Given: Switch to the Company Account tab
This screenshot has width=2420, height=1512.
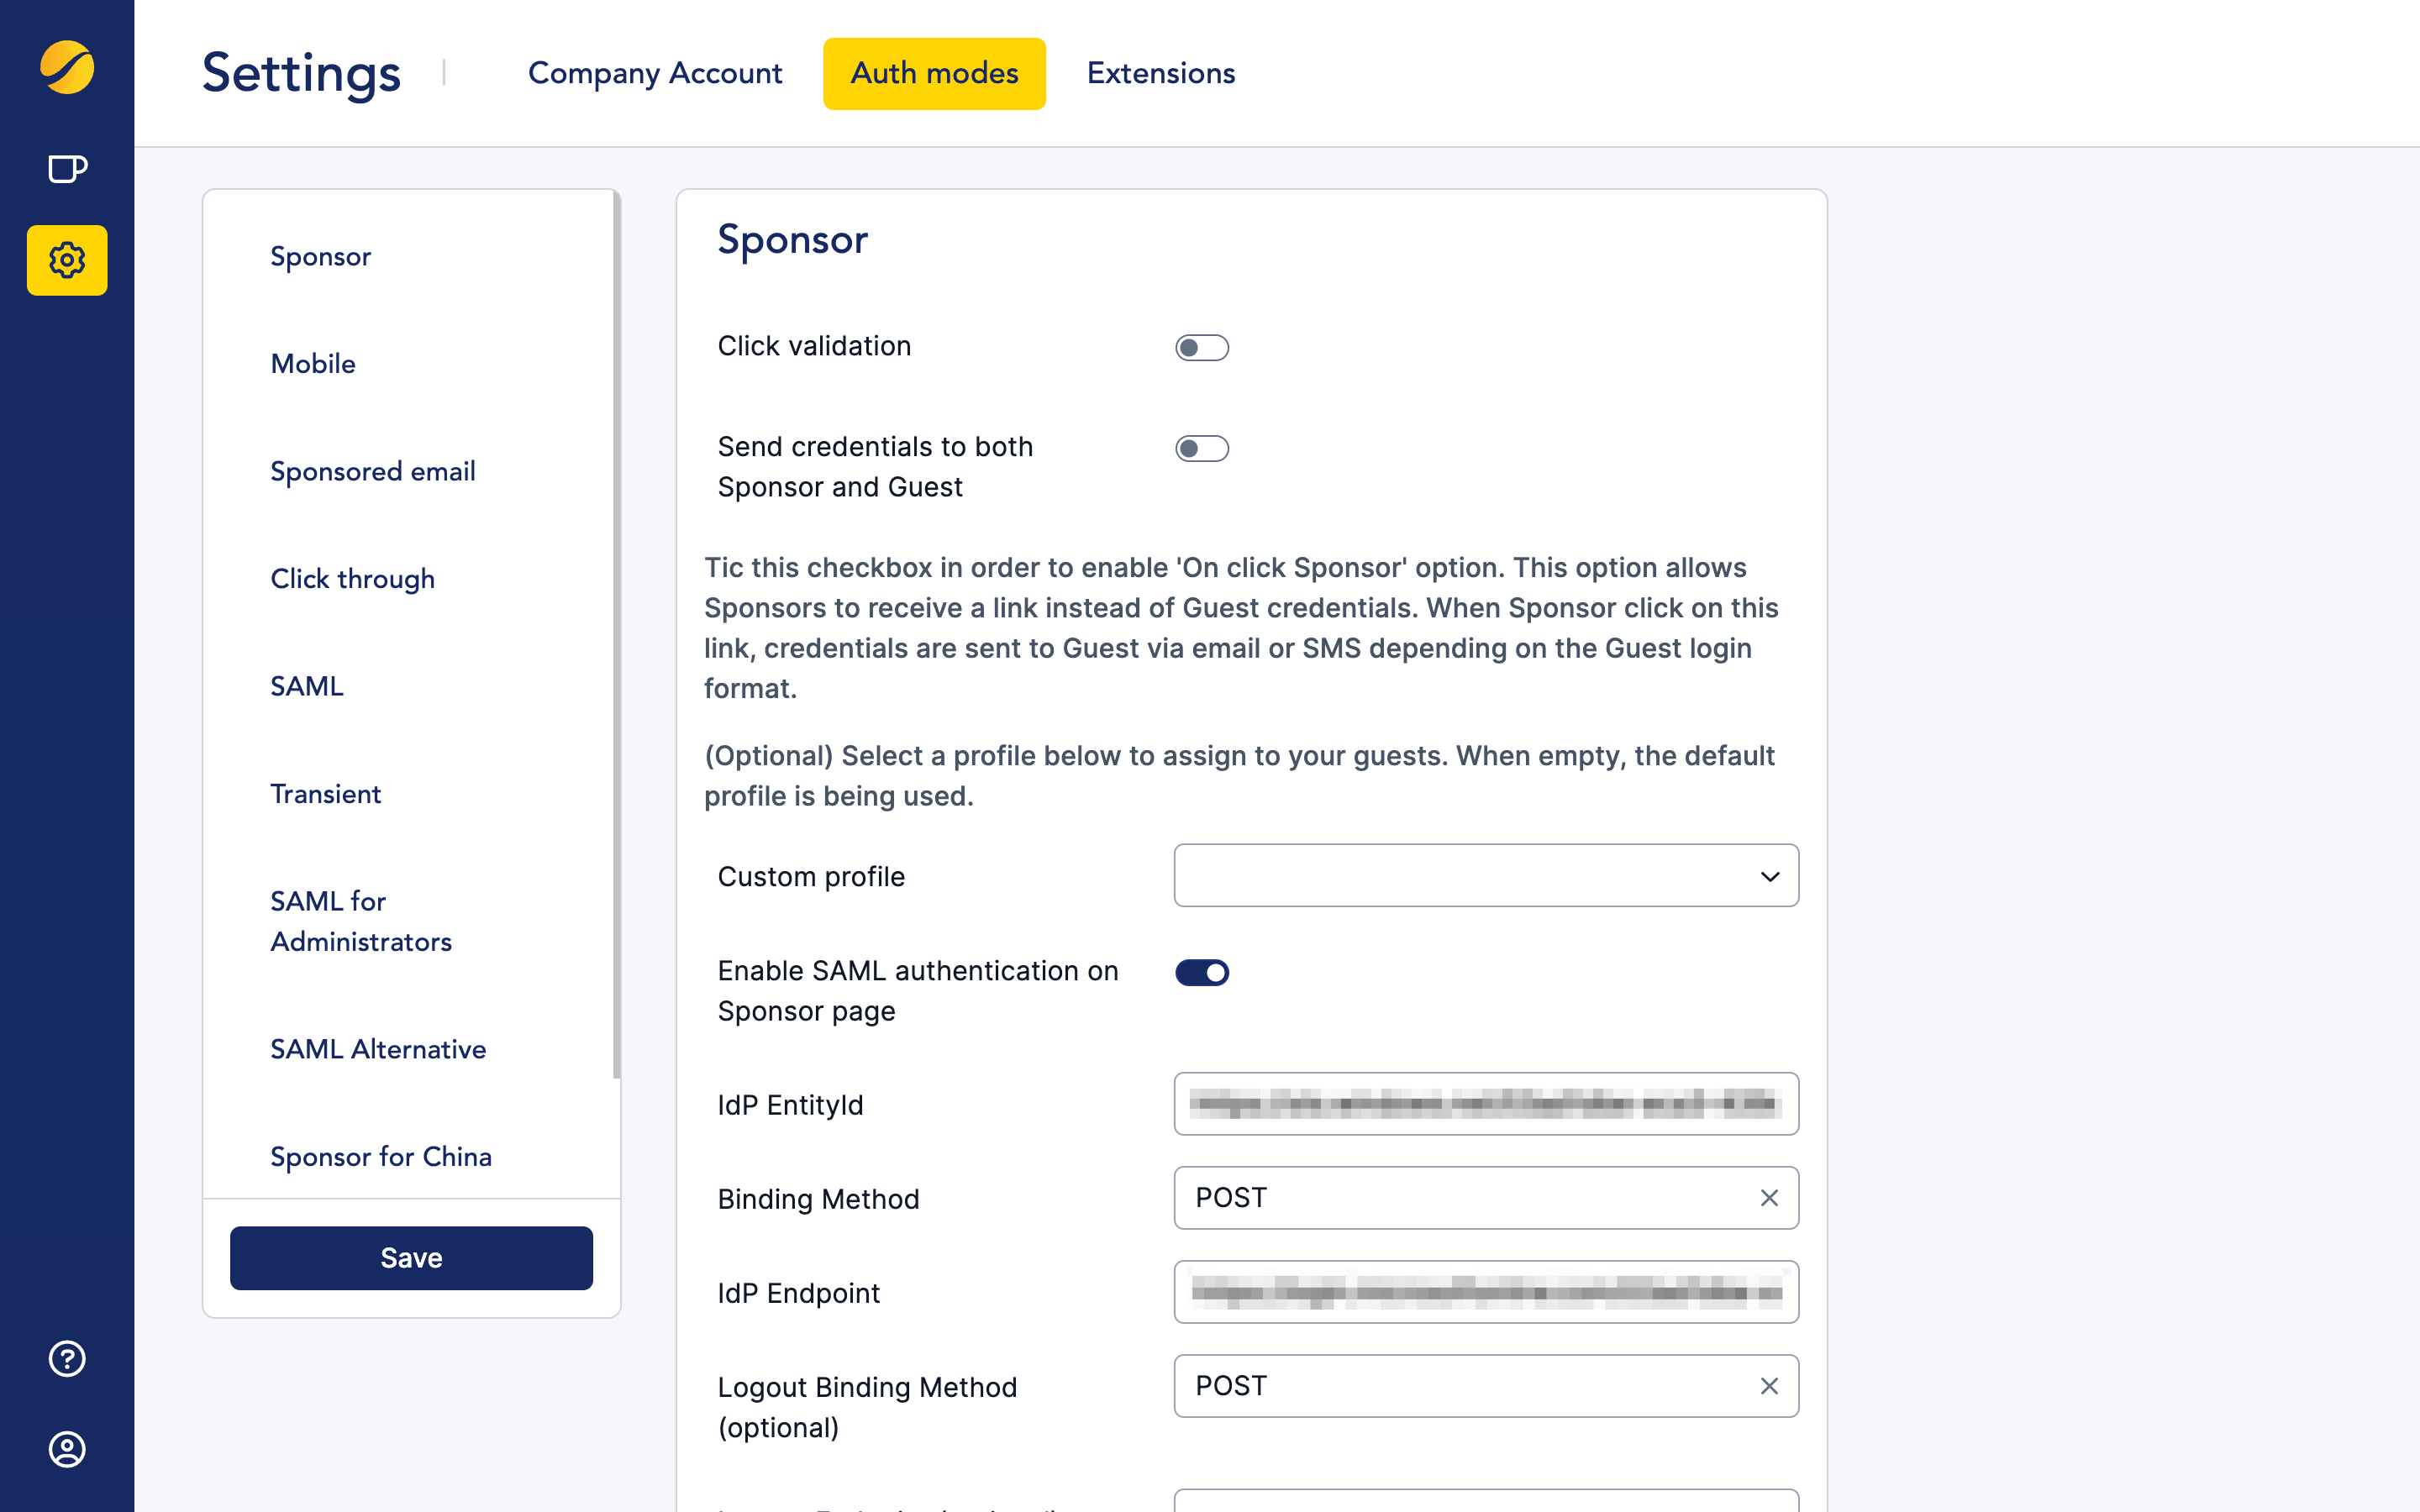Looking at the screenshot, I should point(655,73).
